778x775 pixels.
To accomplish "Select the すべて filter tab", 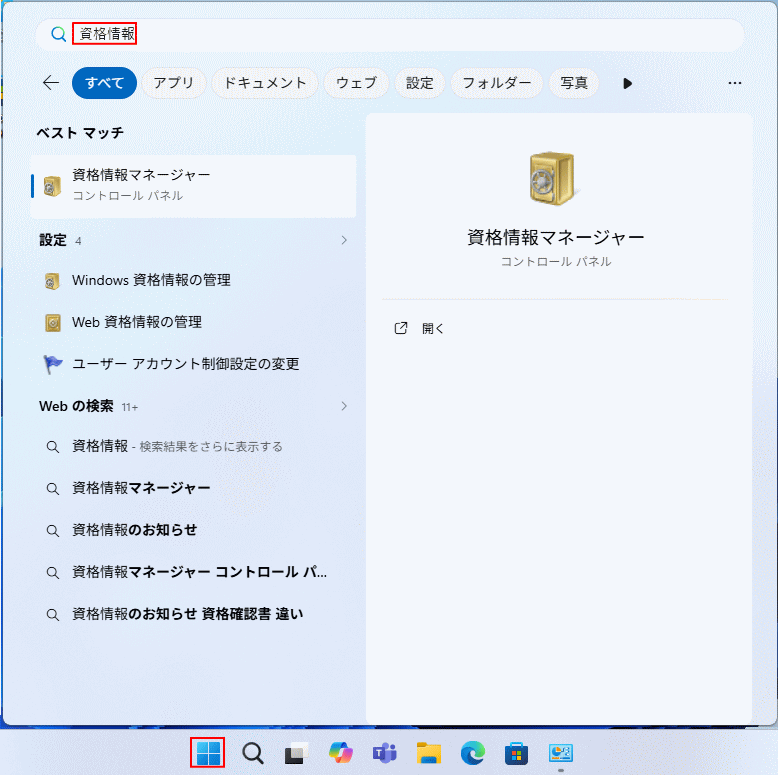I will pyautogui.click(x=104, y=83).
